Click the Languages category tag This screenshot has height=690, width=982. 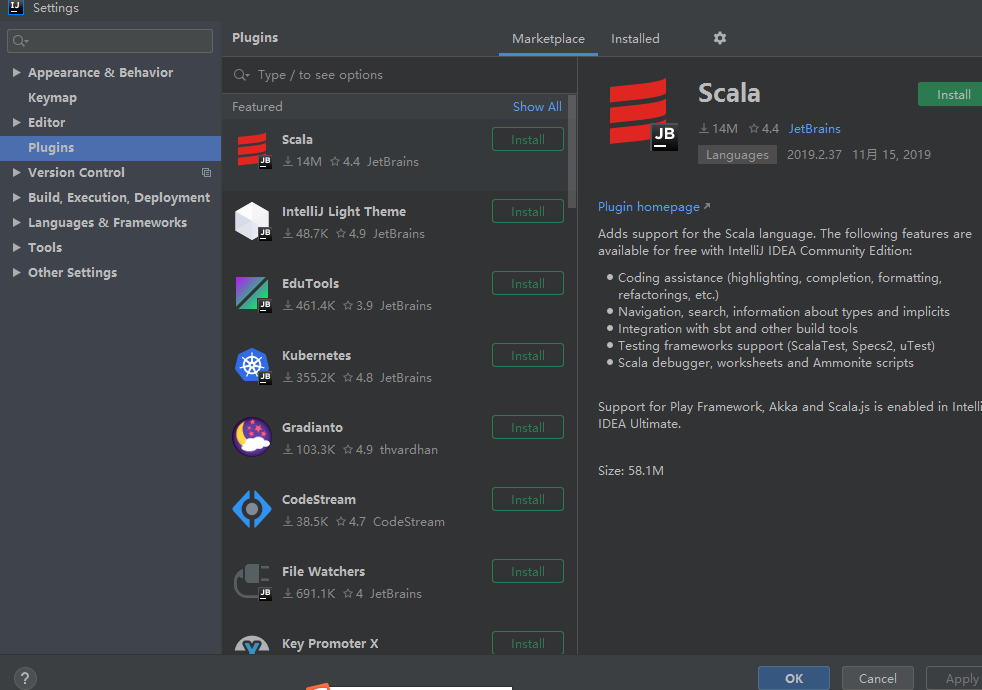pos(737,155)
